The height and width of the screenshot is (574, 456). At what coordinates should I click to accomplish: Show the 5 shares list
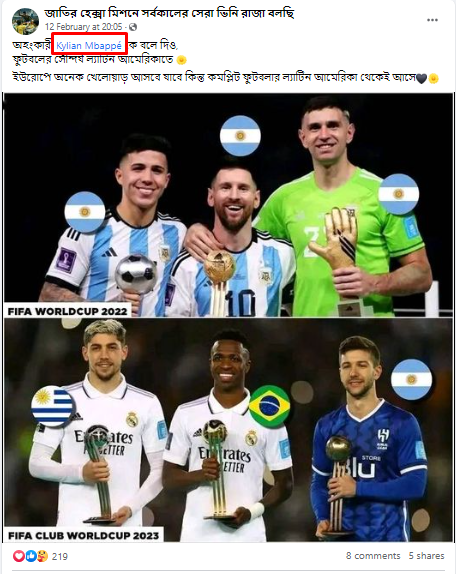click(x=426, y=556)
